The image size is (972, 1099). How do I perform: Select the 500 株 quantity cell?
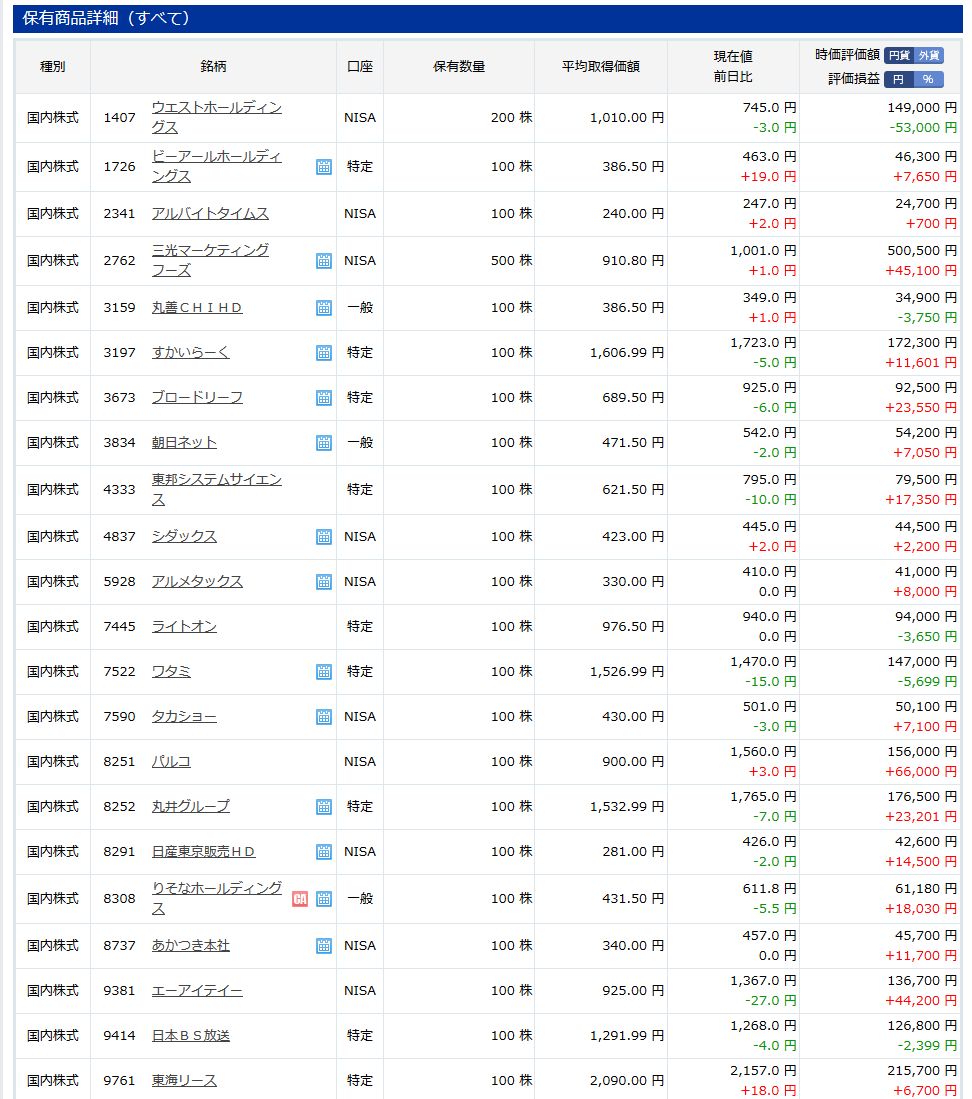coord(512,261)
